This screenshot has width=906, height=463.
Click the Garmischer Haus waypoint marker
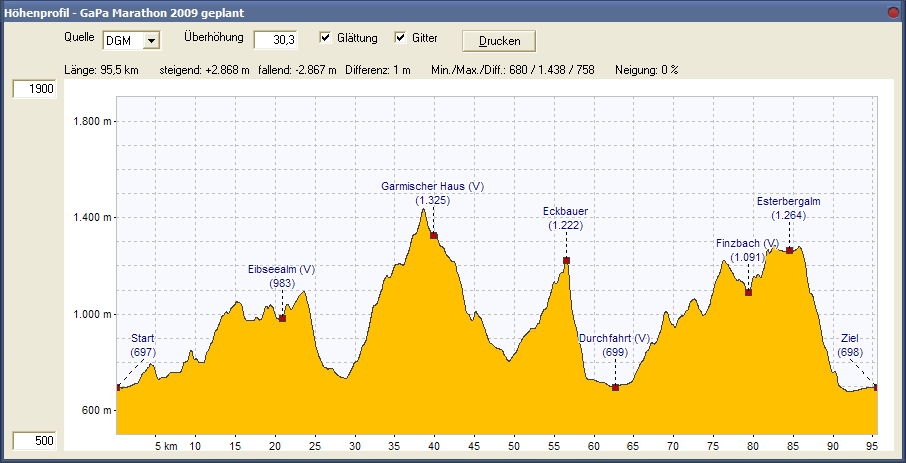pyautogui.click(x=433, y=236)
